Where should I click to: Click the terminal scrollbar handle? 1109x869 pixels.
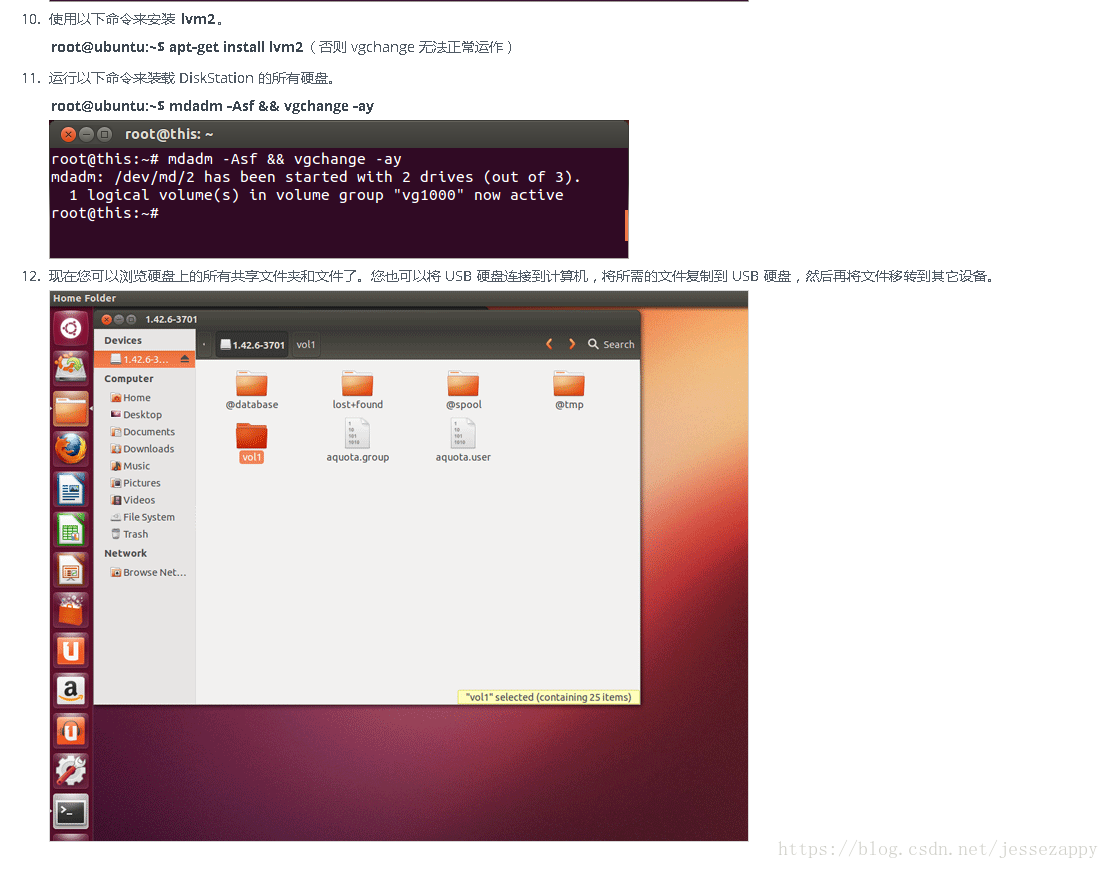click(x=626, y=225)
